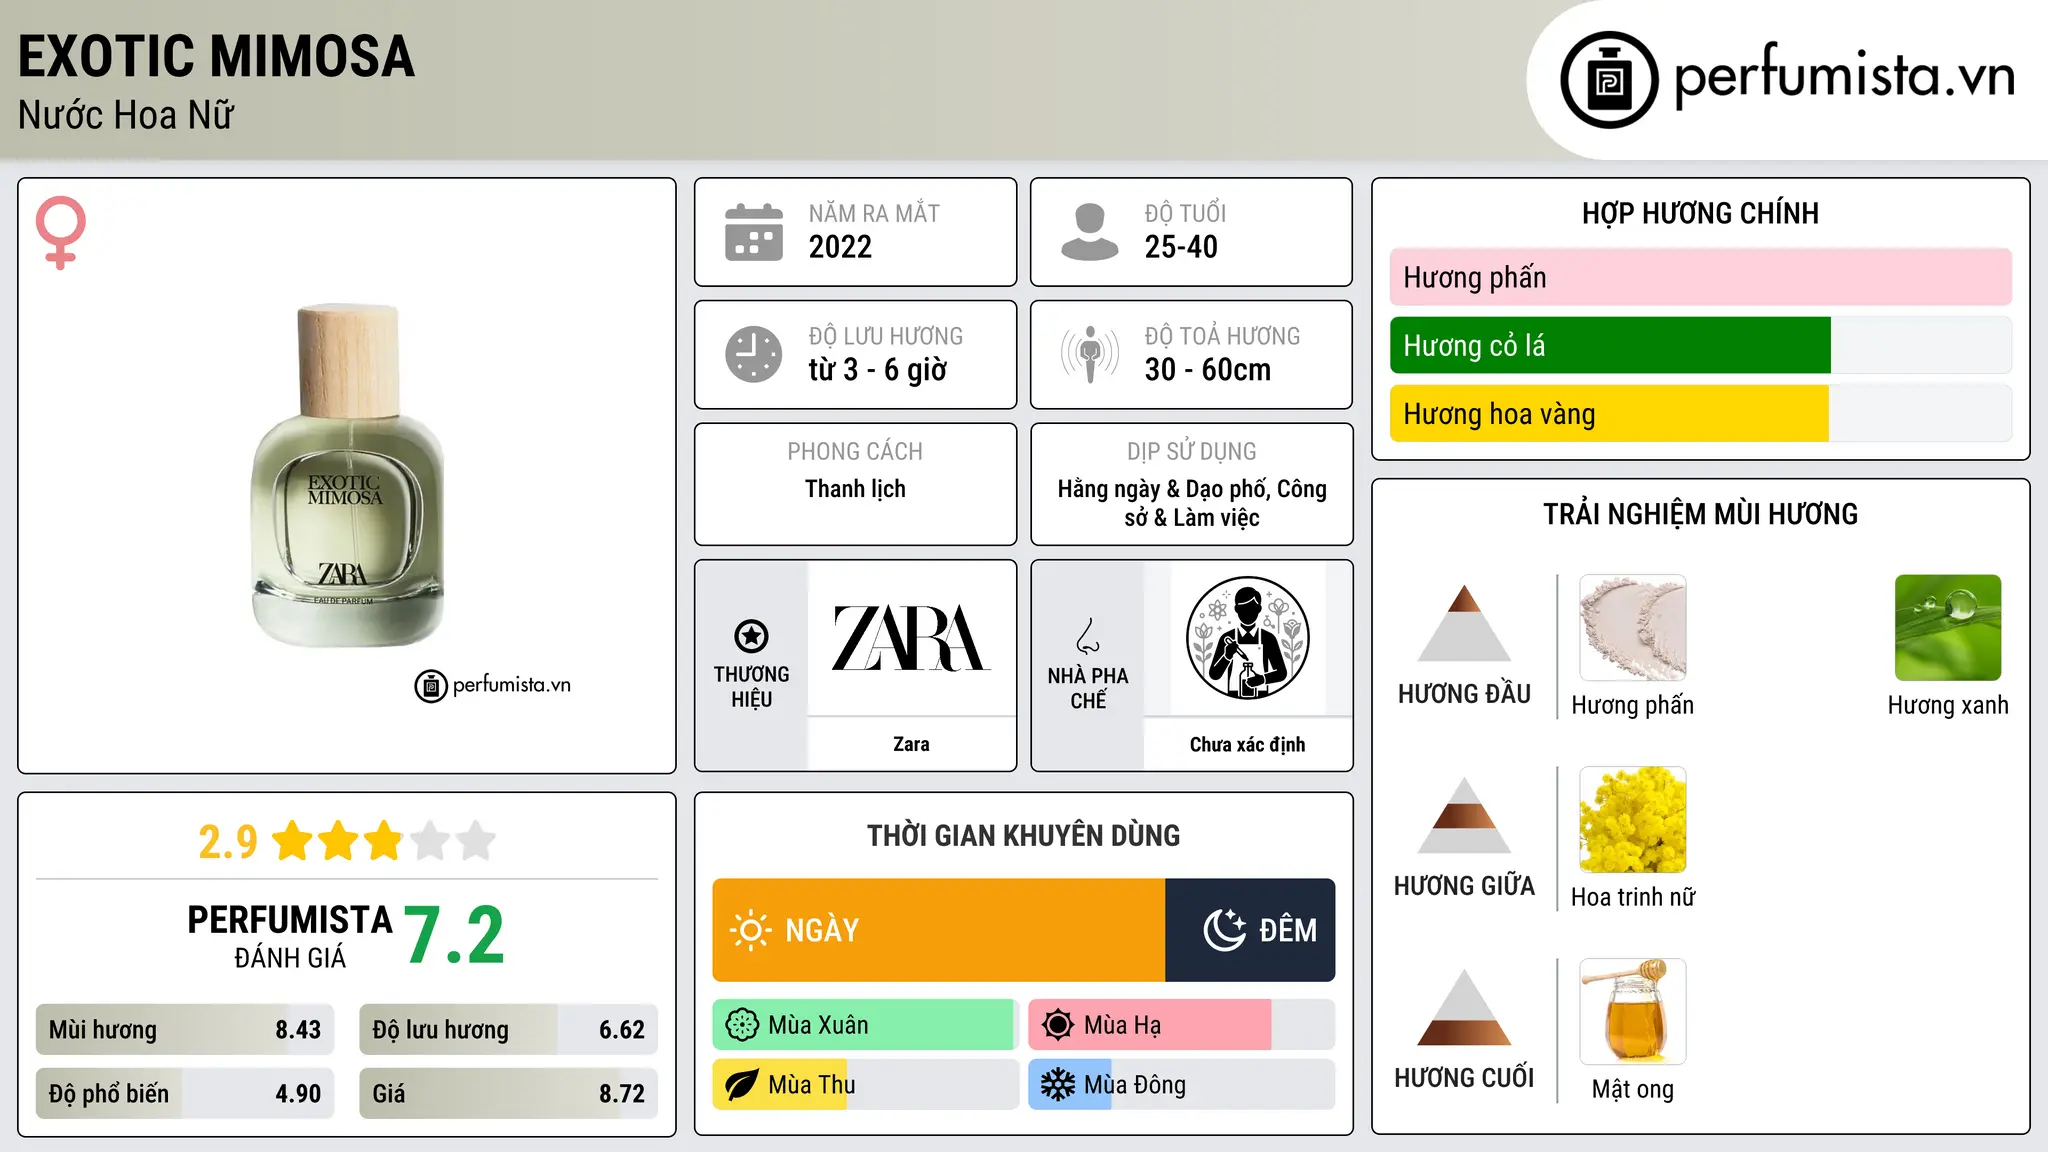Click the sillage value 30 - 60cm
This screenshot has width=2048, height=1152.
(x=1208, y=370)
